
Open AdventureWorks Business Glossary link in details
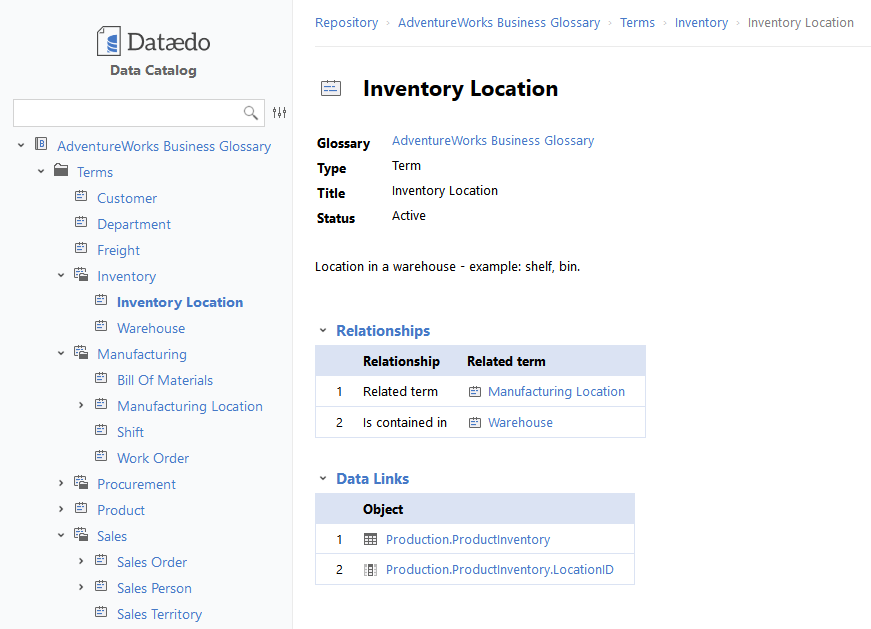493,141
